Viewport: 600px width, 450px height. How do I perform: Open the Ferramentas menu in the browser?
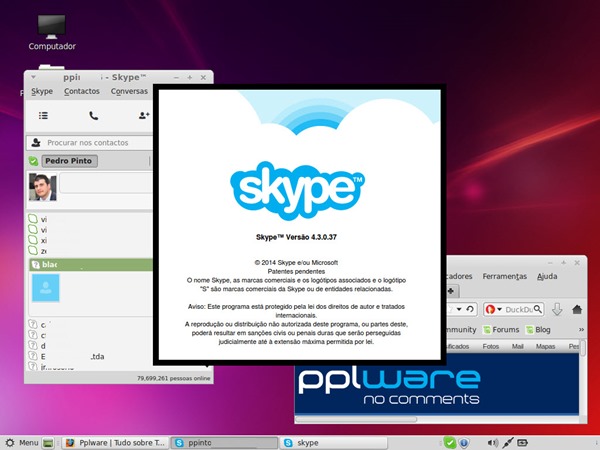pyautogui.click(x=504, y=276)
